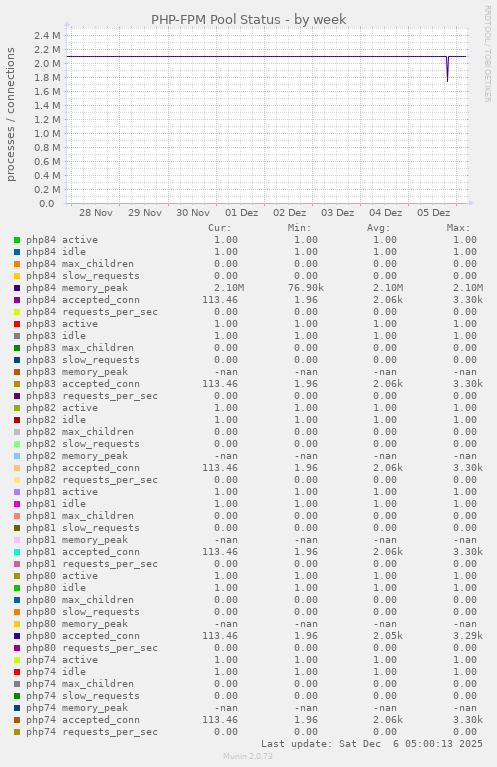Click the Min: column header

tap(299, 228)
